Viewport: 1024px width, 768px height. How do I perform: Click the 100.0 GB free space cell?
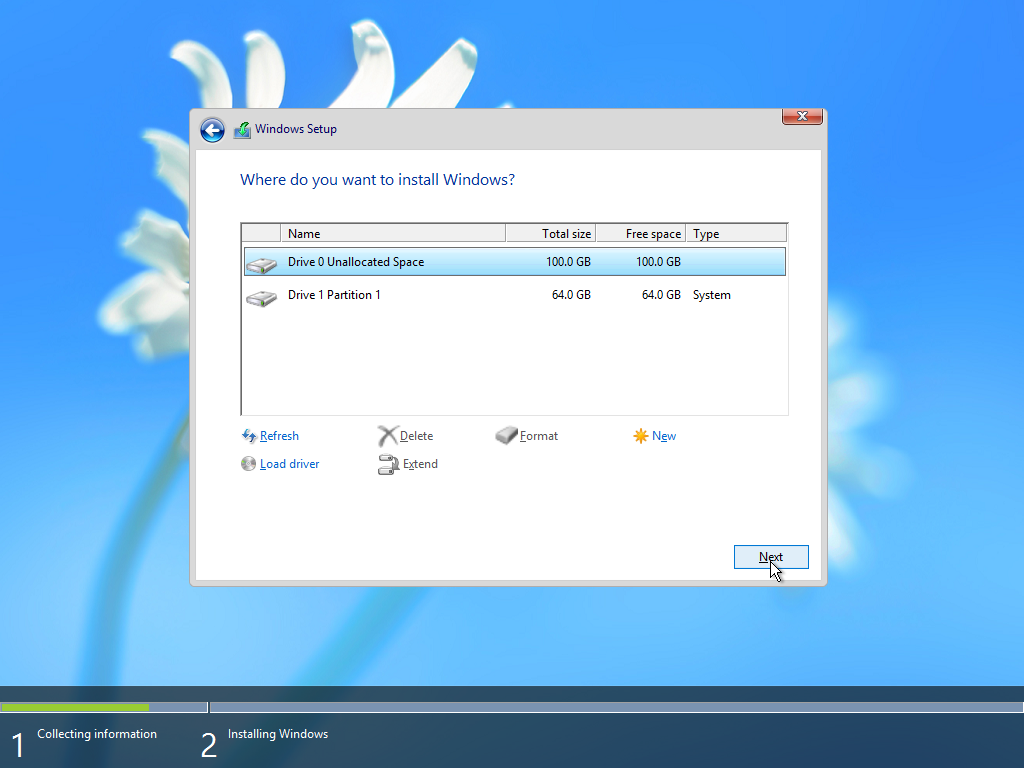coord(658,262)
